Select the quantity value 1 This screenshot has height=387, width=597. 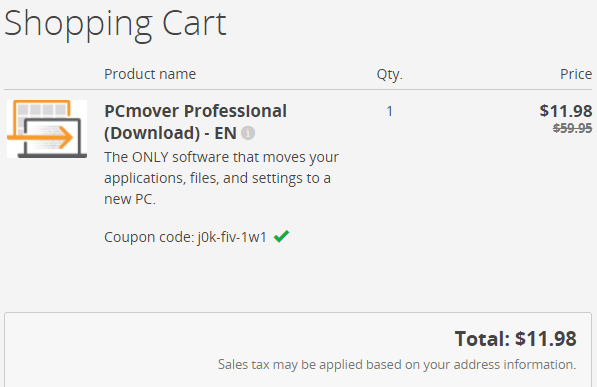(389, 111)
